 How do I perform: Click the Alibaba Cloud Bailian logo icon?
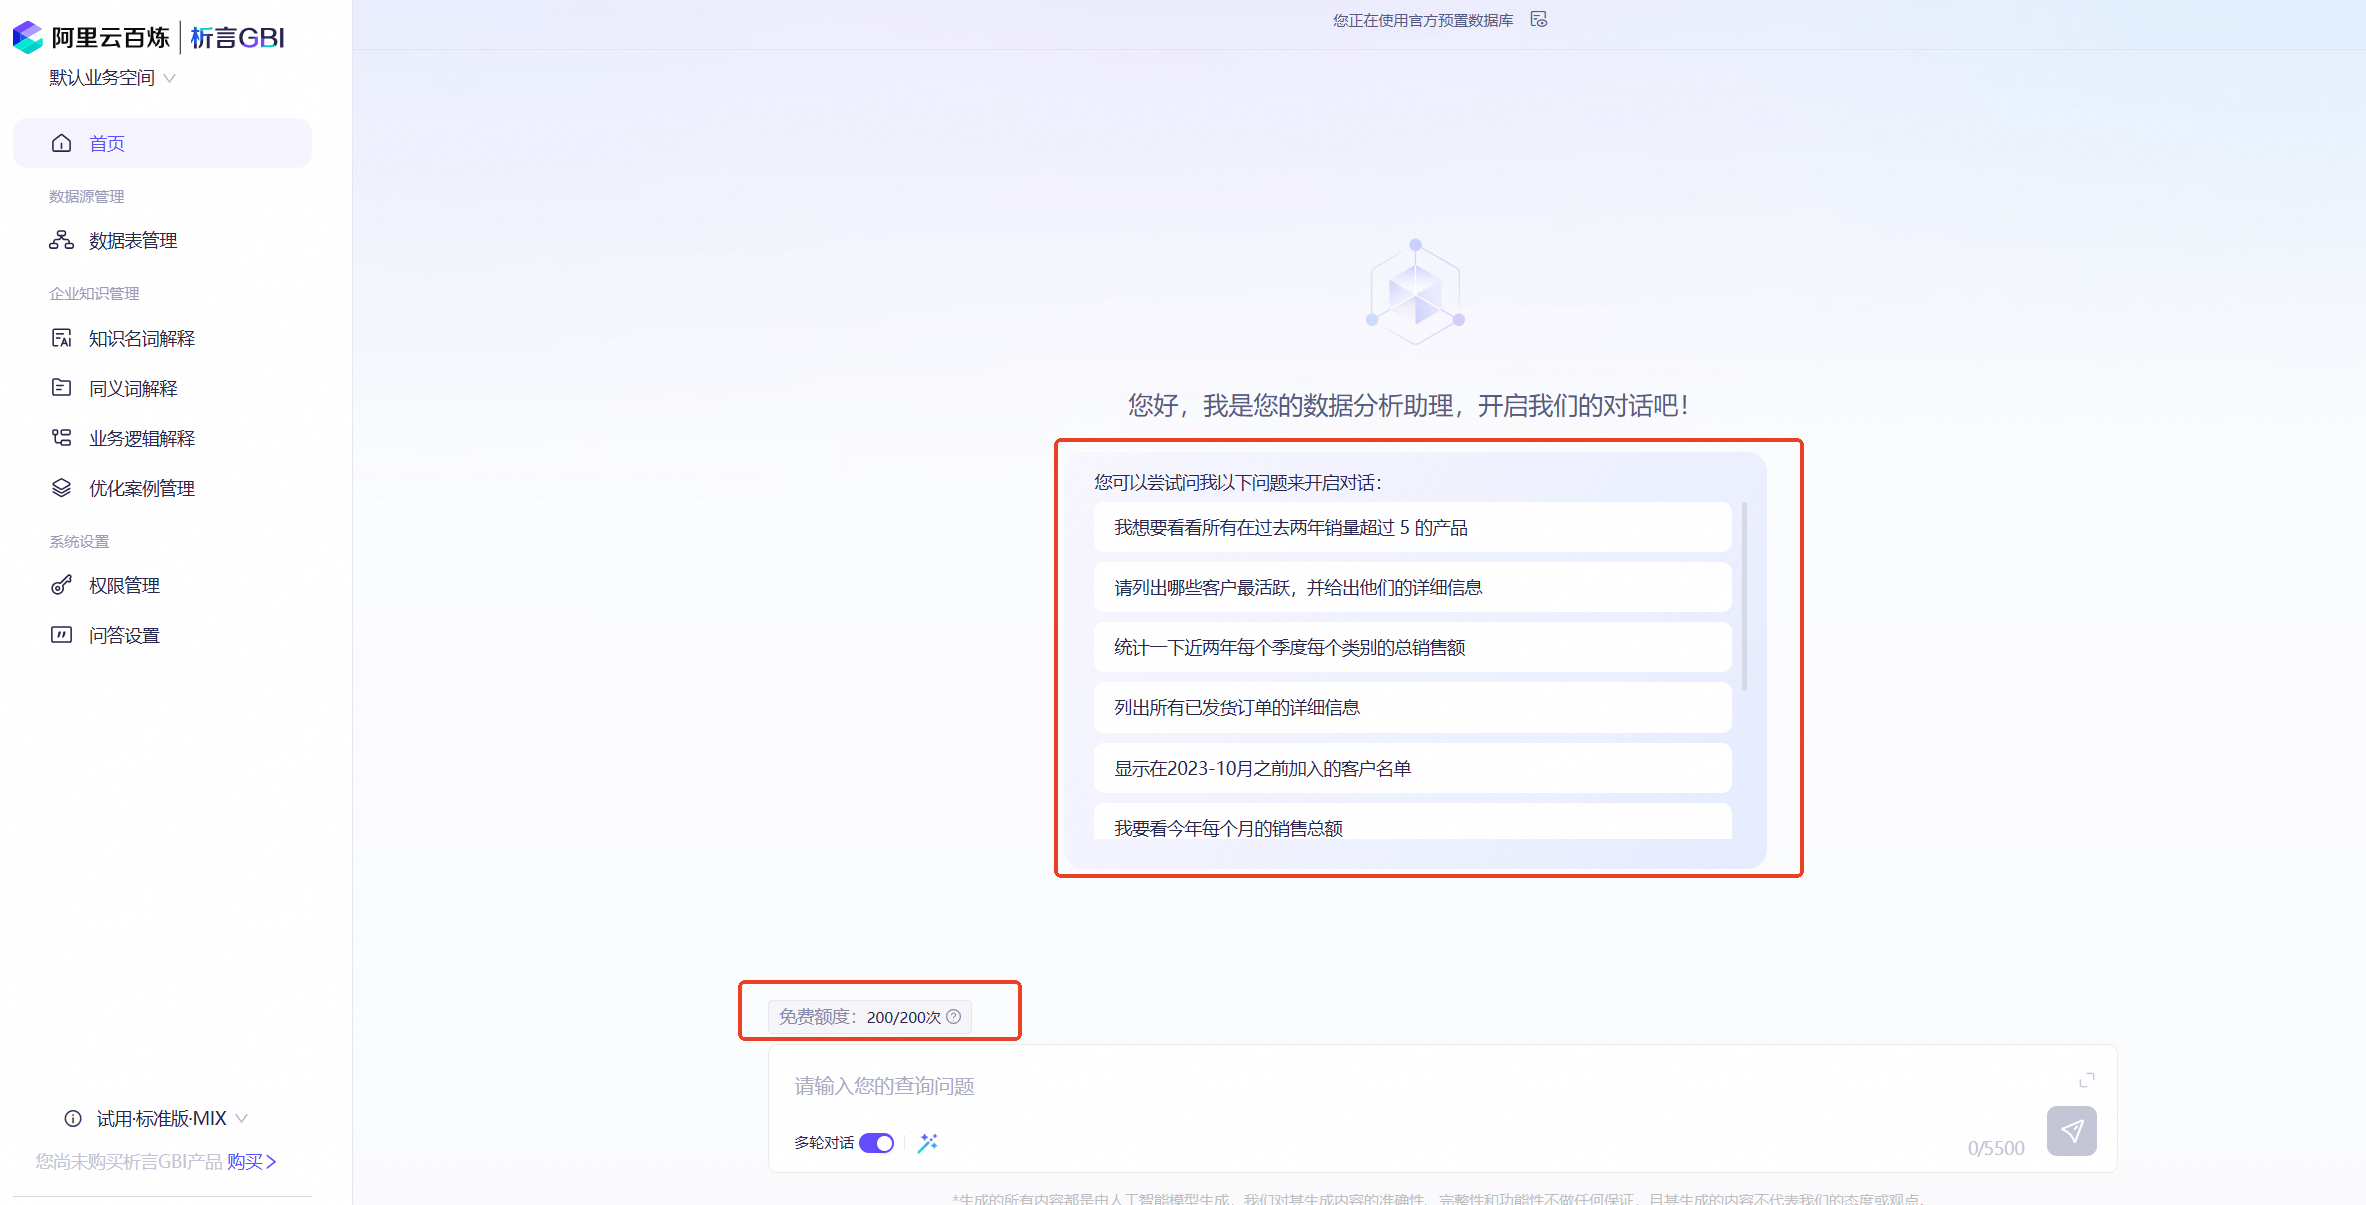tap(28, 37)
